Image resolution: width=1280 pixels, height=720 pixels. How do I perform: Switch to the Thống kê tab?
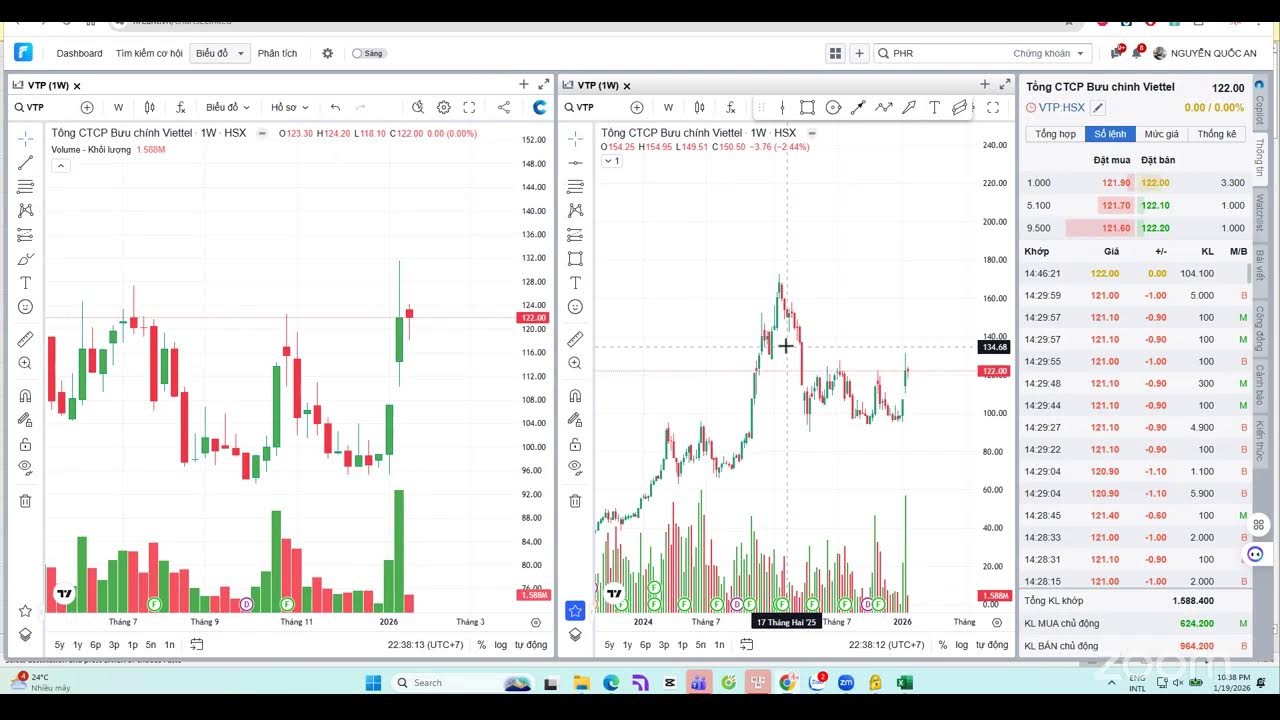pyautogui.click(x=1216, y=134)
